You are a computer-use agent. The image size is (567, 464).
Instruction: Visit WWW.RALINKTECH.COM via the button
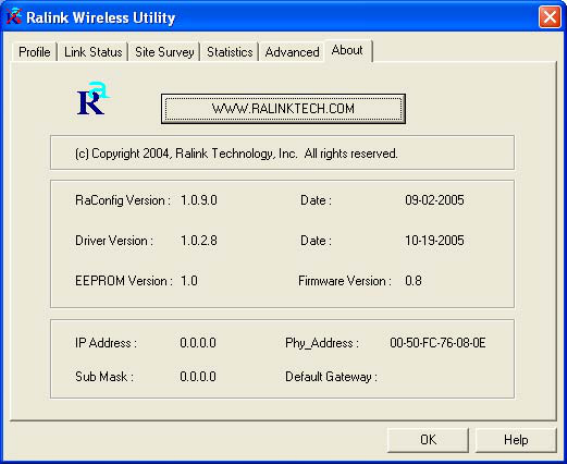pos(283,108)
